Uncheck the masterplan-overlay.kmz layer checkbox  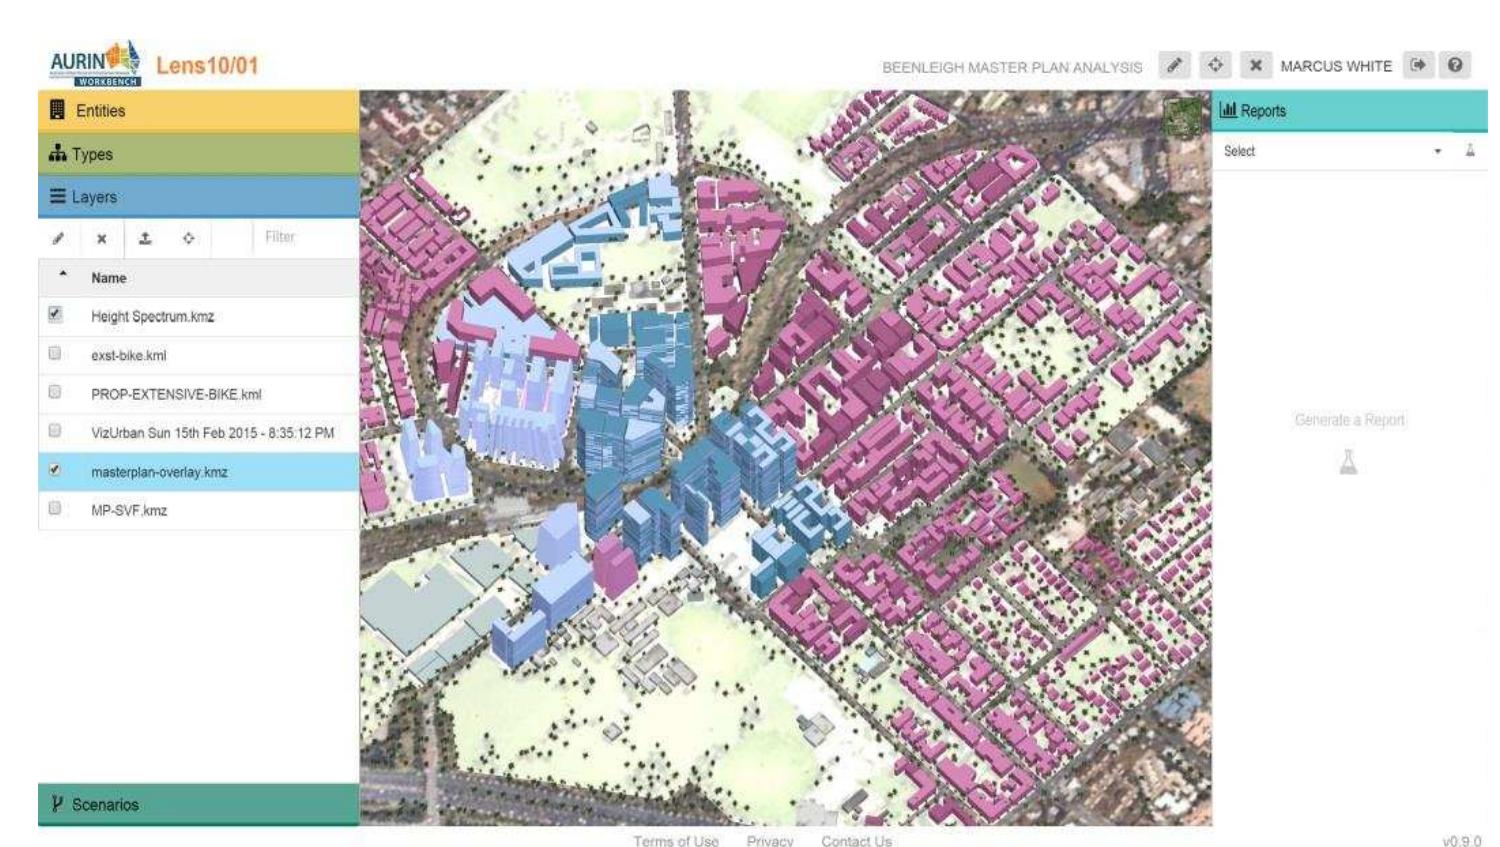(x=55, y=470)
